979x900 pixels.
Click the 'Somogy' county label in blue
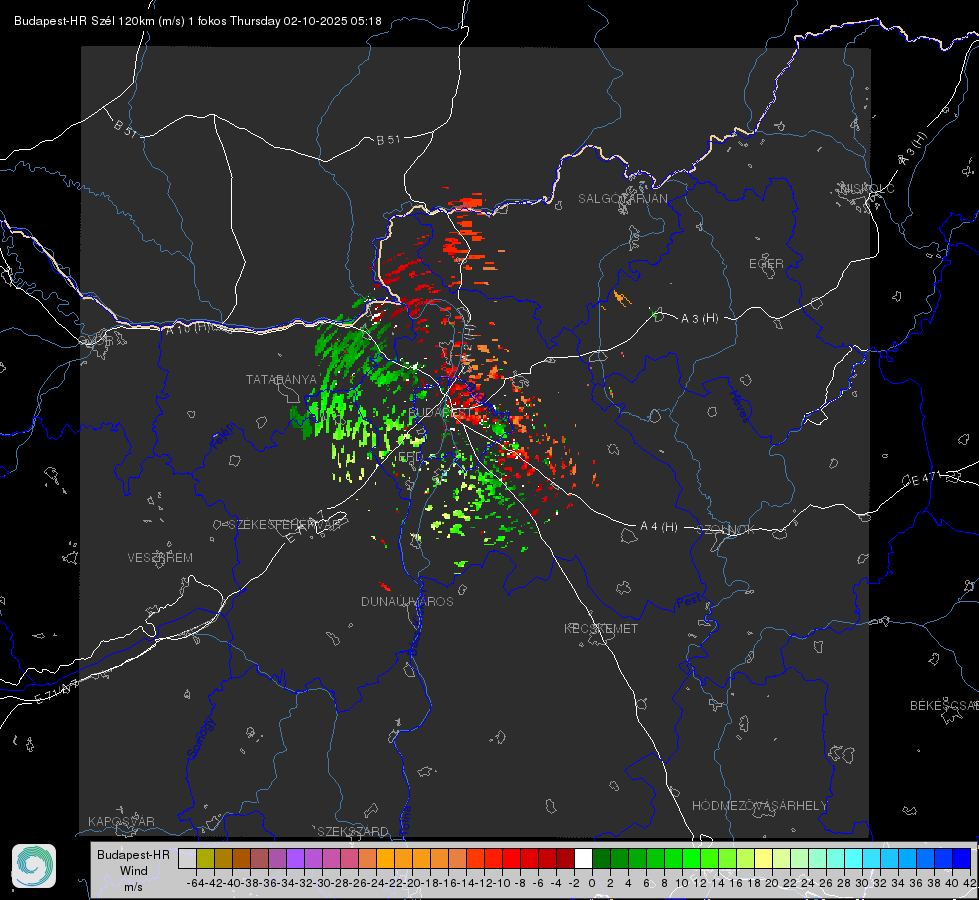coord(200,738)
